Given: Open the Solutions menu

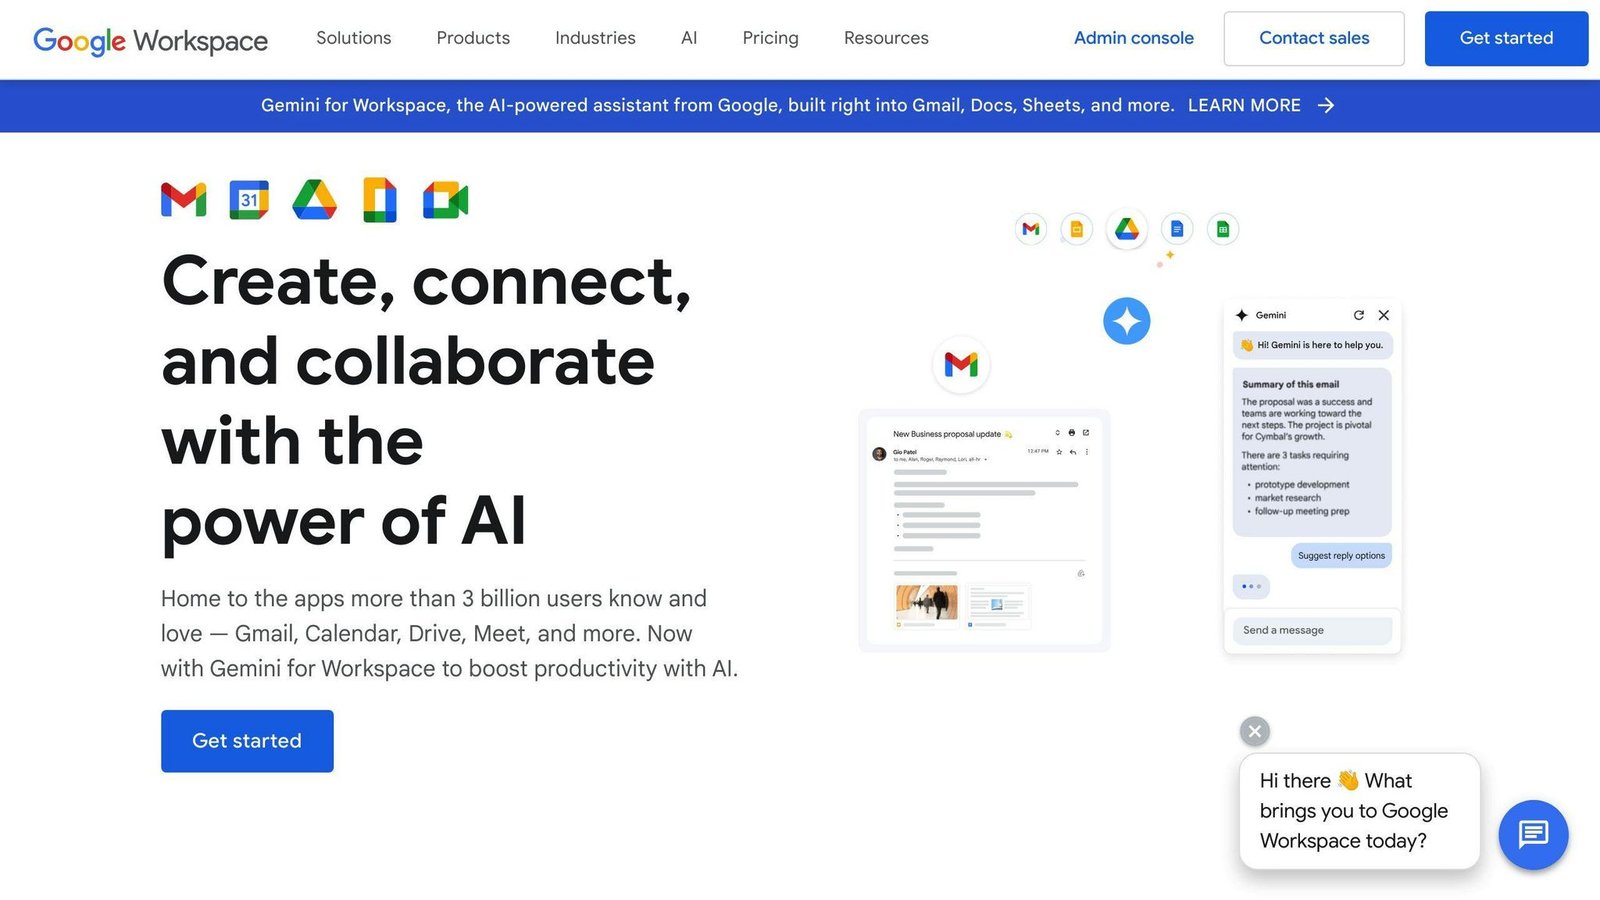Looking at the screenshot, I should [x=354, y=38].
